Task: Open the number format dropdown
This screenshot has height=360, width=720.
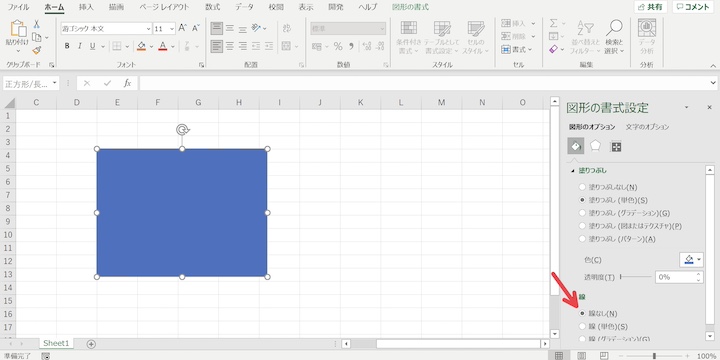Action: 382,28
